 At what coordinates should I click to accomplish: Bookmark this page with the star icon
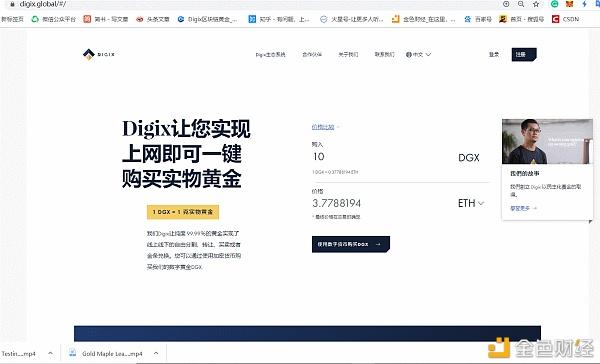point(536,4)
